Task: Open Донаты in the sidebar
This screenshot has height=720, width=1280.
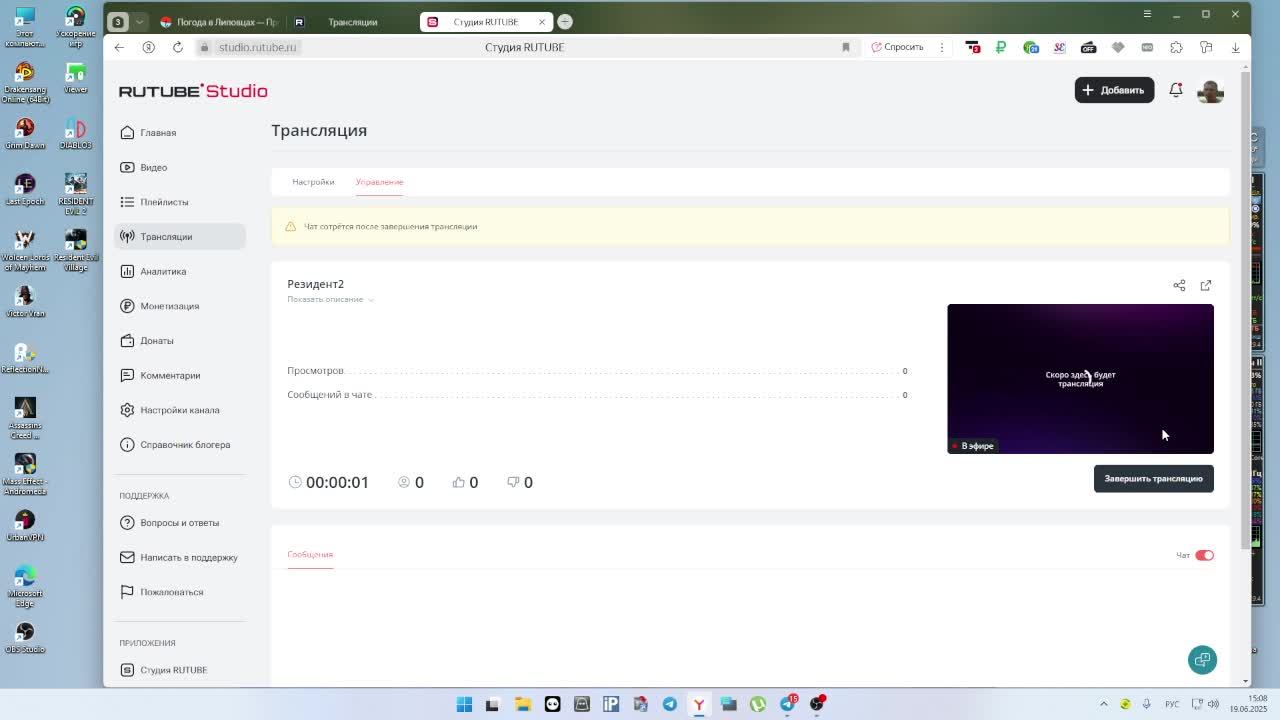Action: (x=179, y=341)
